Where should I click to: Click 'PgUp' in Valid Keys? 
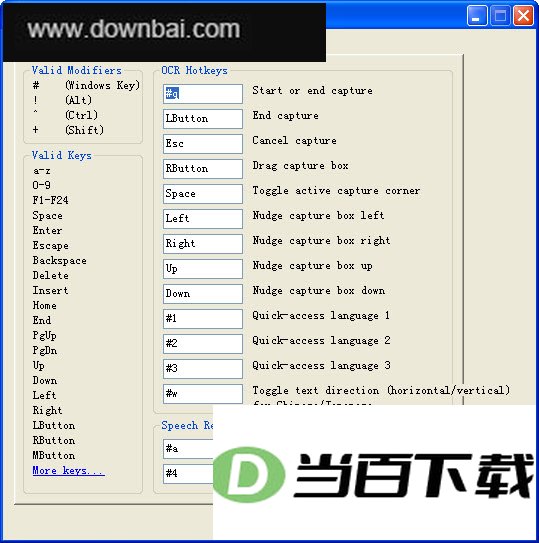click(x=45, y=336)
